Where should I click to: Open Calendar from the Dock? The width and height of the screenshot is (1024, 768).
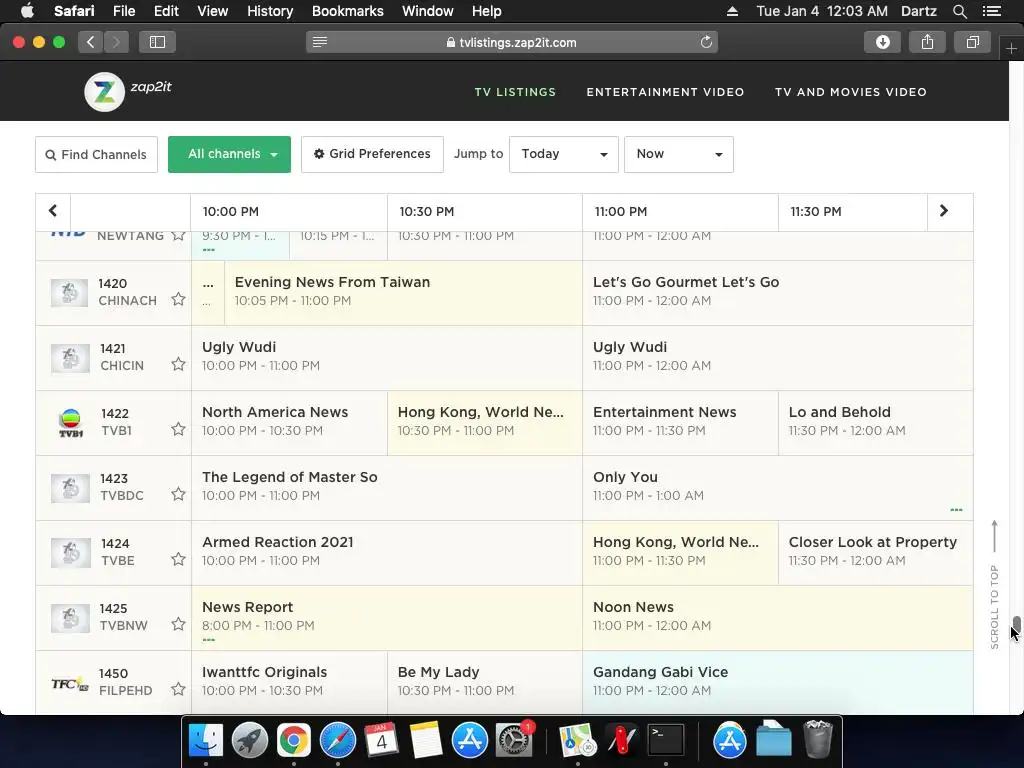381,741
